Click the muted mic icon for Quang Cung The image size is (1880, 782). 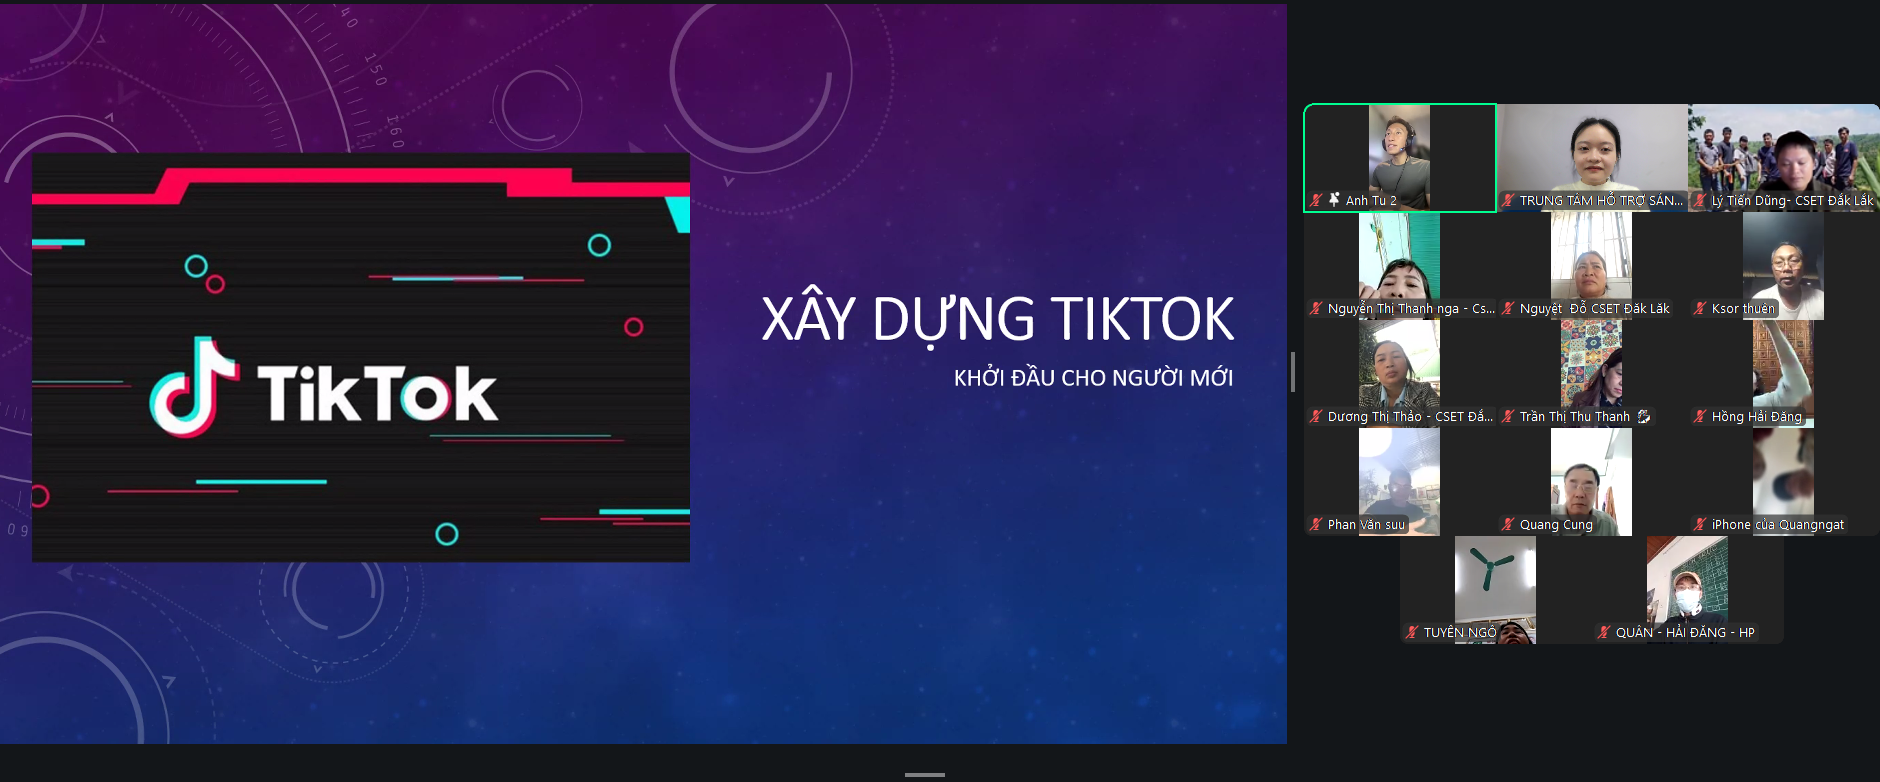[1508, 524]
